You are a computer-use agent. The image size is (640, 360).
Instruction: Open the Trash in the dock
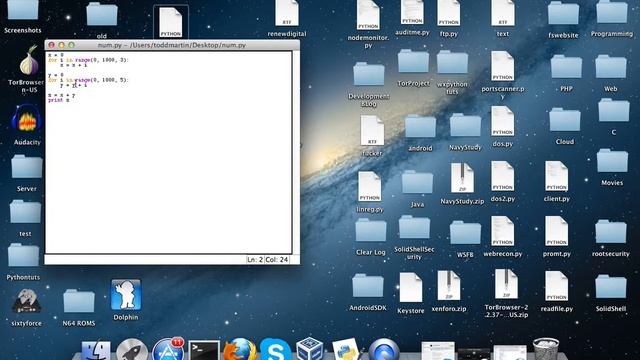tap(546, 349)
